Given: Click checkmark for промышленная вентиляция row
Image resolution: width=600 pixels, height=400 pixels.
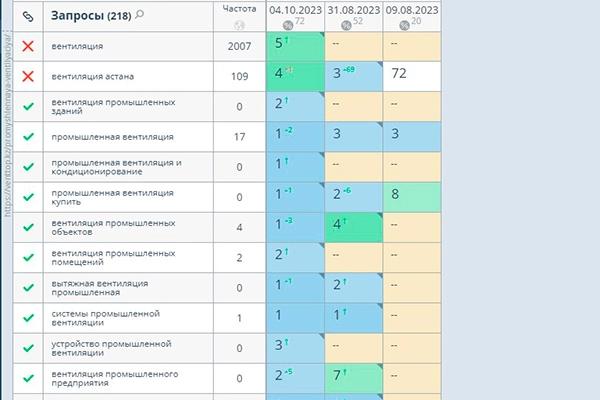Looking at the screenshot, I should point(28,137).
